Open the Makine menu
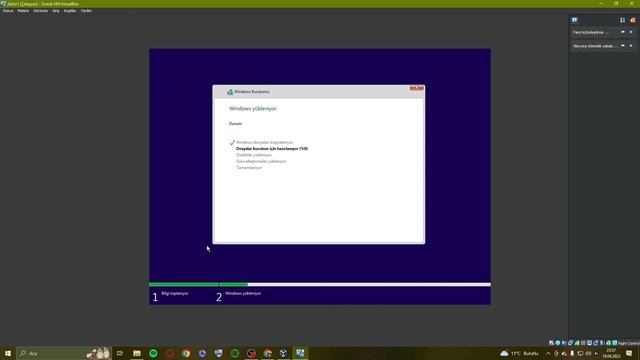This screenshot has width=640, height=360. pos(23,11)
